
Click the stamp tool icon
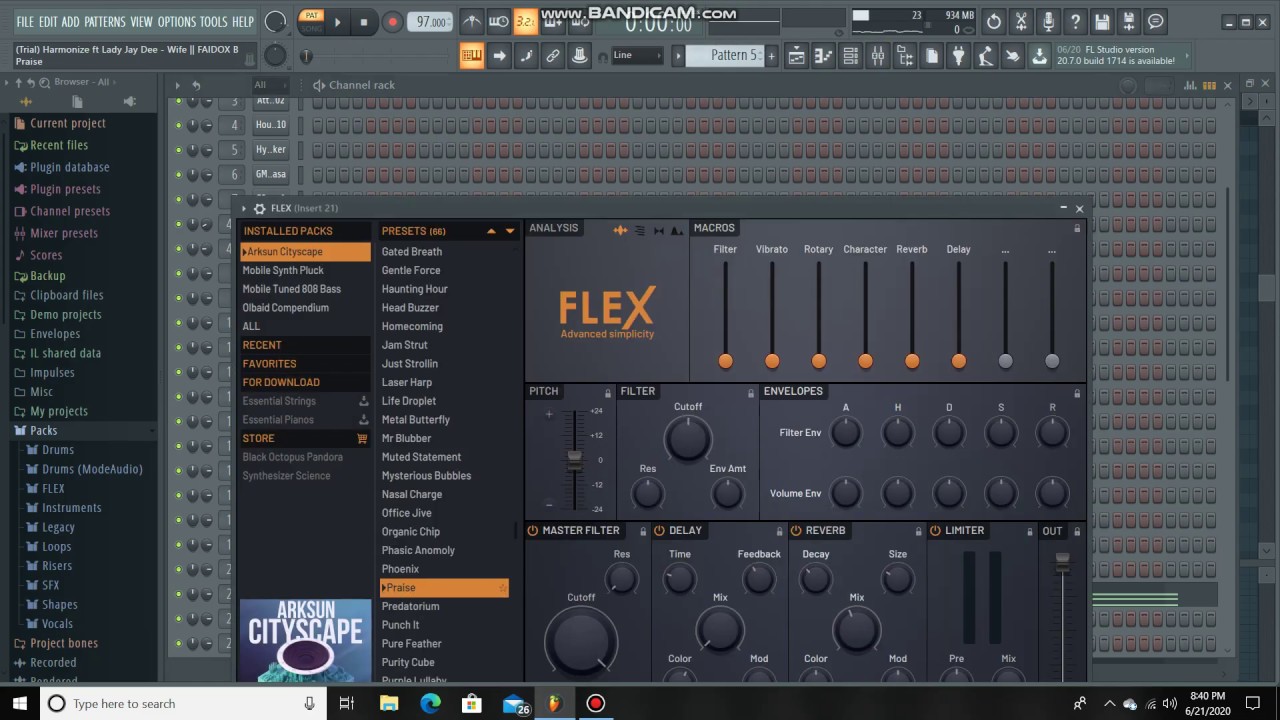579,56
